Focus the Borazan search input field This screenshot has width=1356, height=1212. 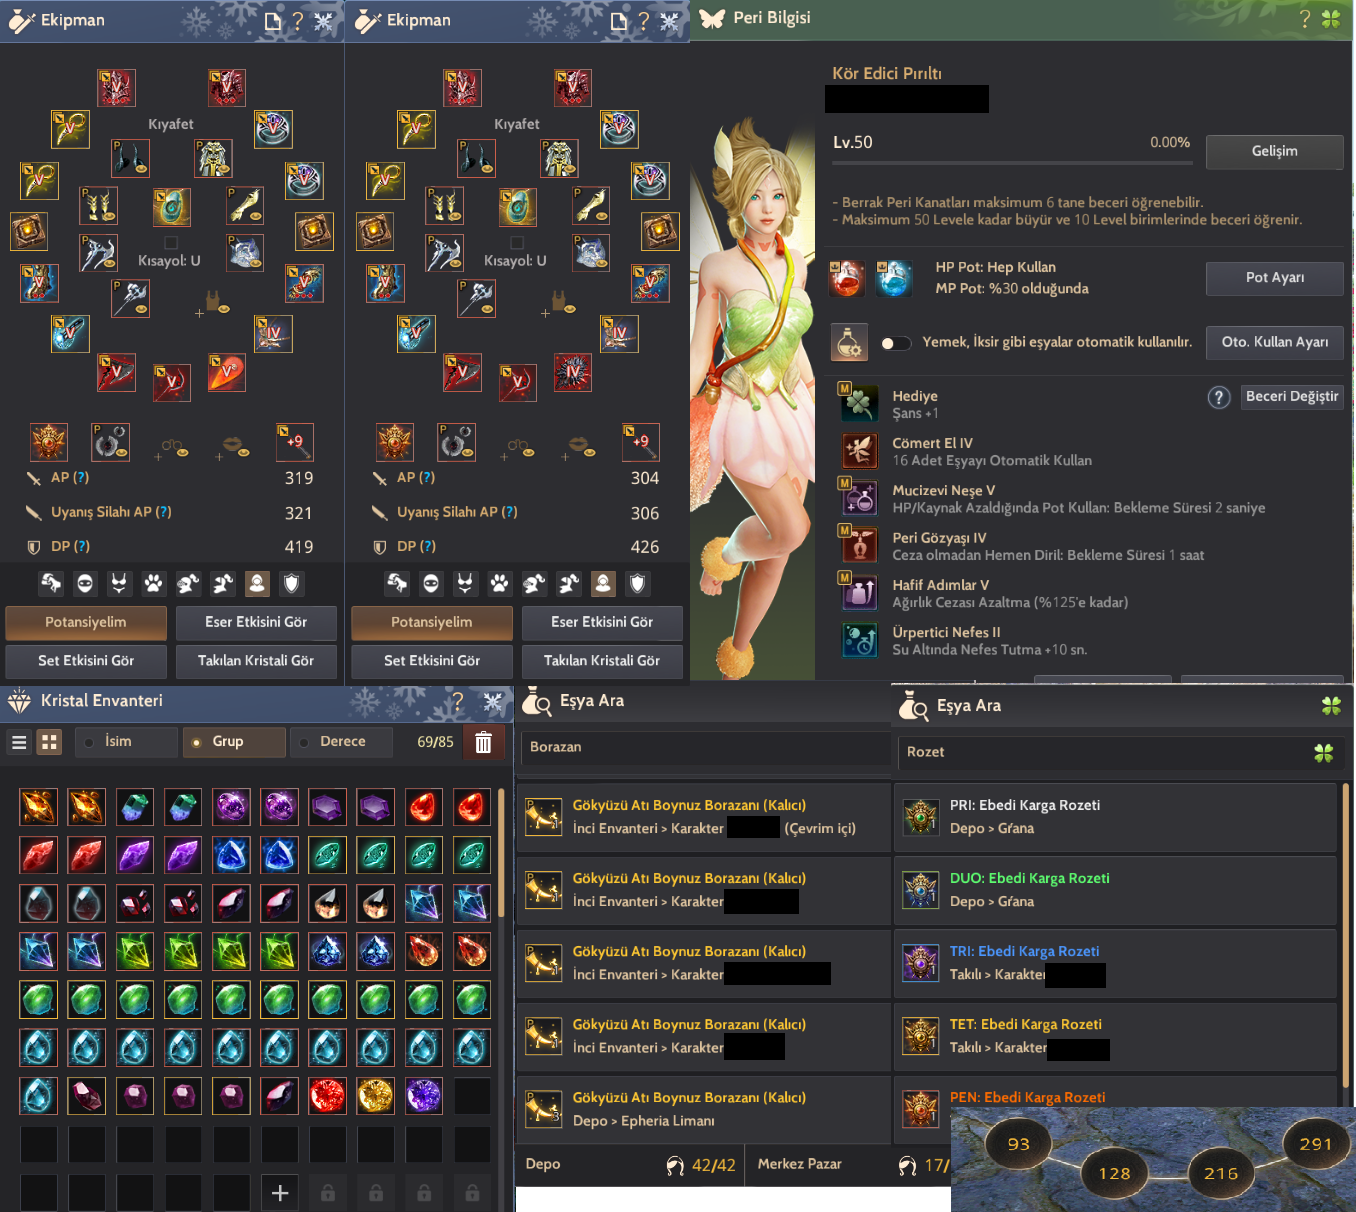tap(704, 748)
